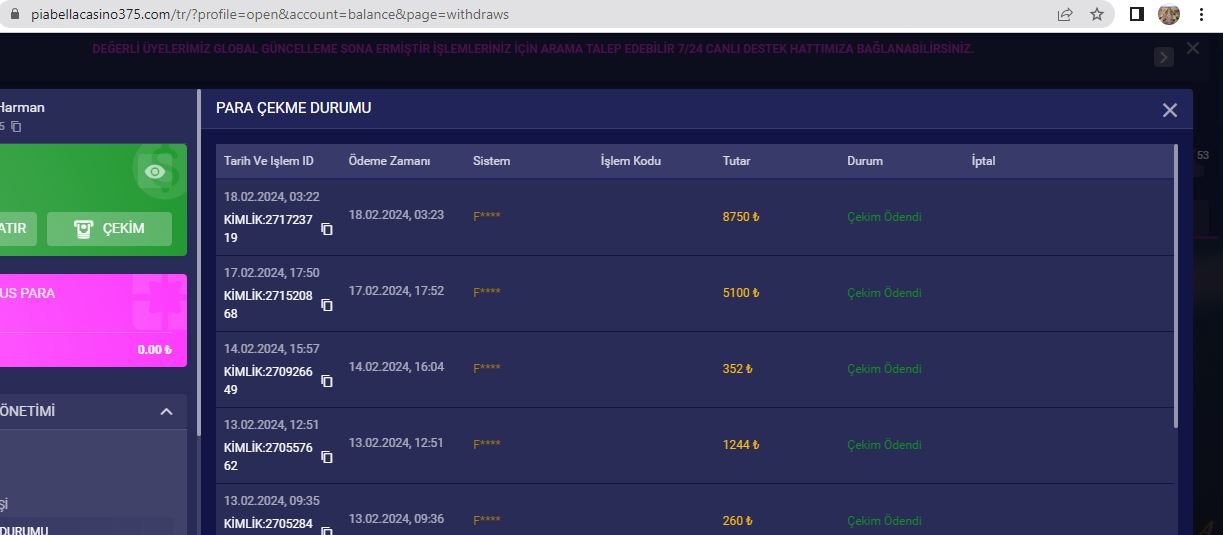Expand the announcement banner arrow
The height and width of the screenshot is (535, 1223).
[1163, 57]
